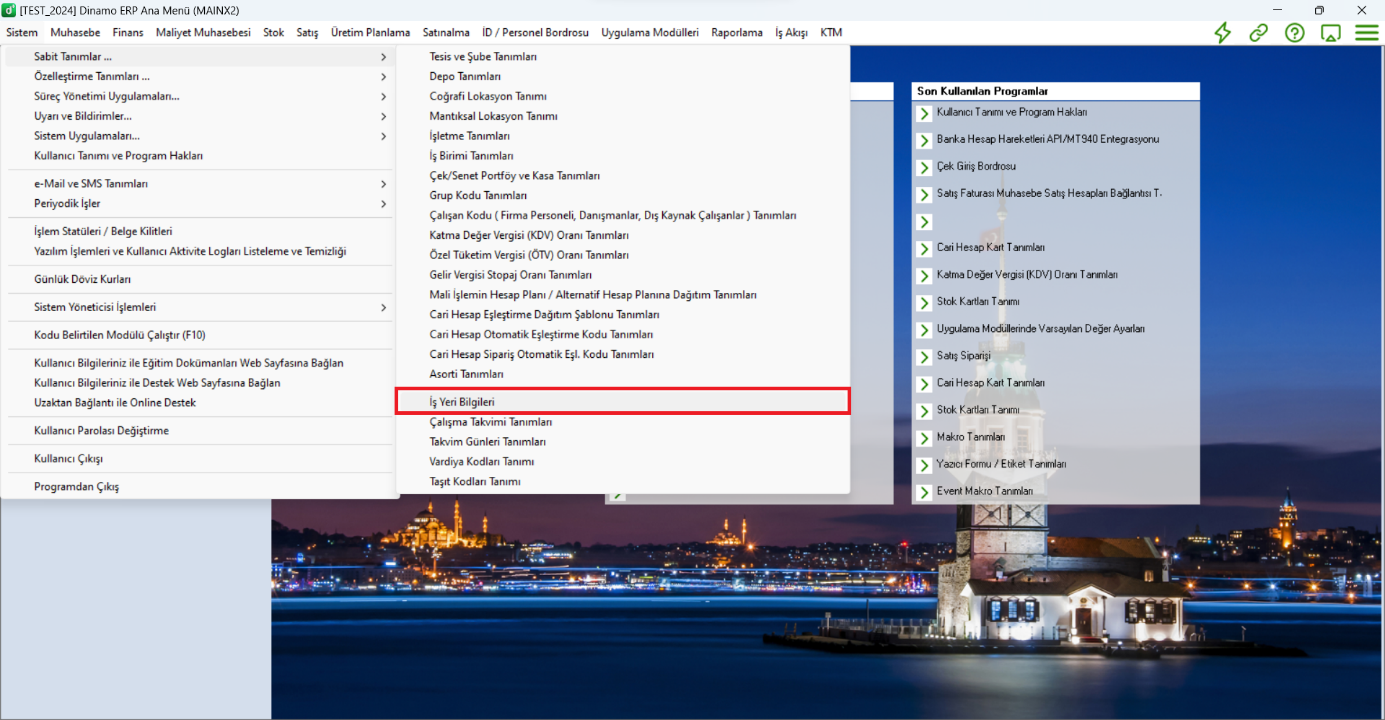Click arrow icon beside Çek Giriş Bordrosu
Image resolution: width=1385 pixels, height=720 pixels.
[x=924, y=167]
